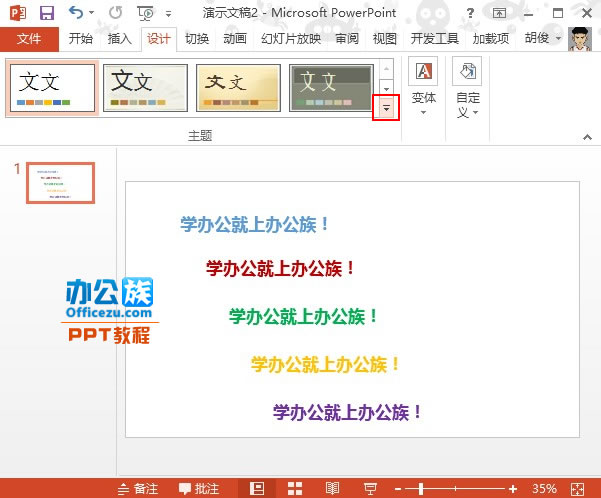Open the 审阅 (Review) tab
Screen dimensions: 601x498
click(x=347, y=39)
